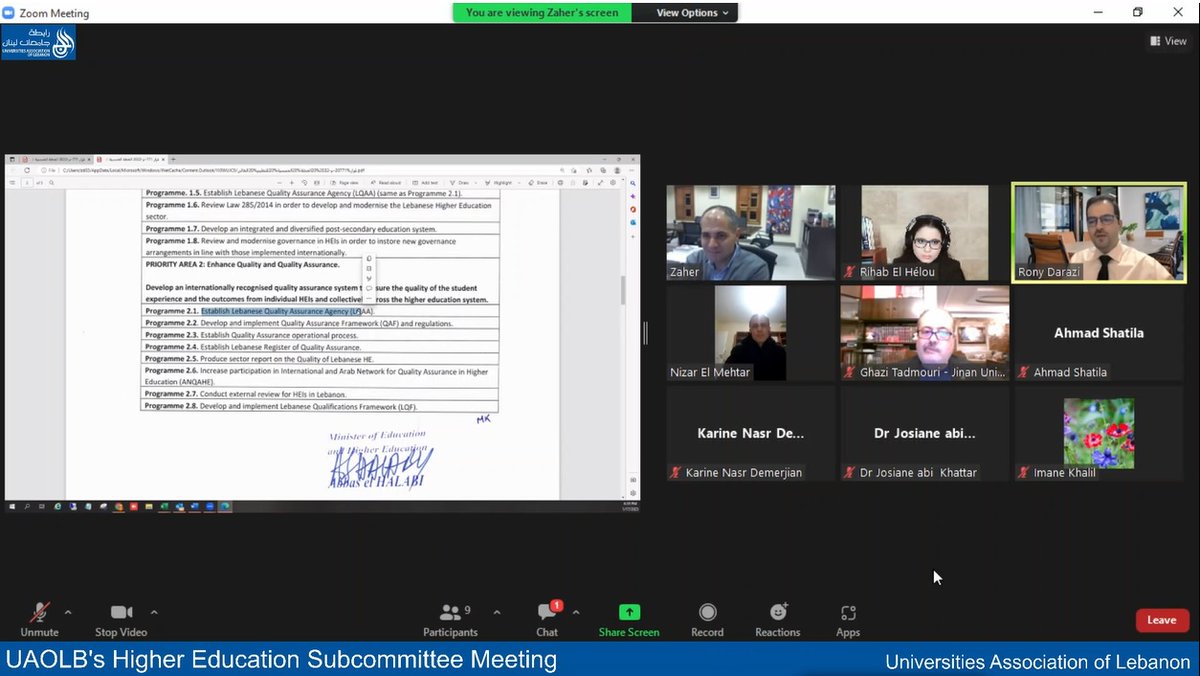Select Nizar El Mehtar's video tile
This screenshot has height=676, width=1200.
coord(751,333)
